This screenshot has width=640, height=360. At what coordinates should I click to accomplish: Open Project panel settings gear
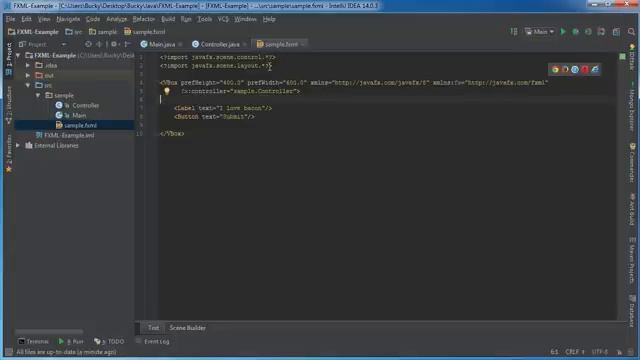(114, 44)
